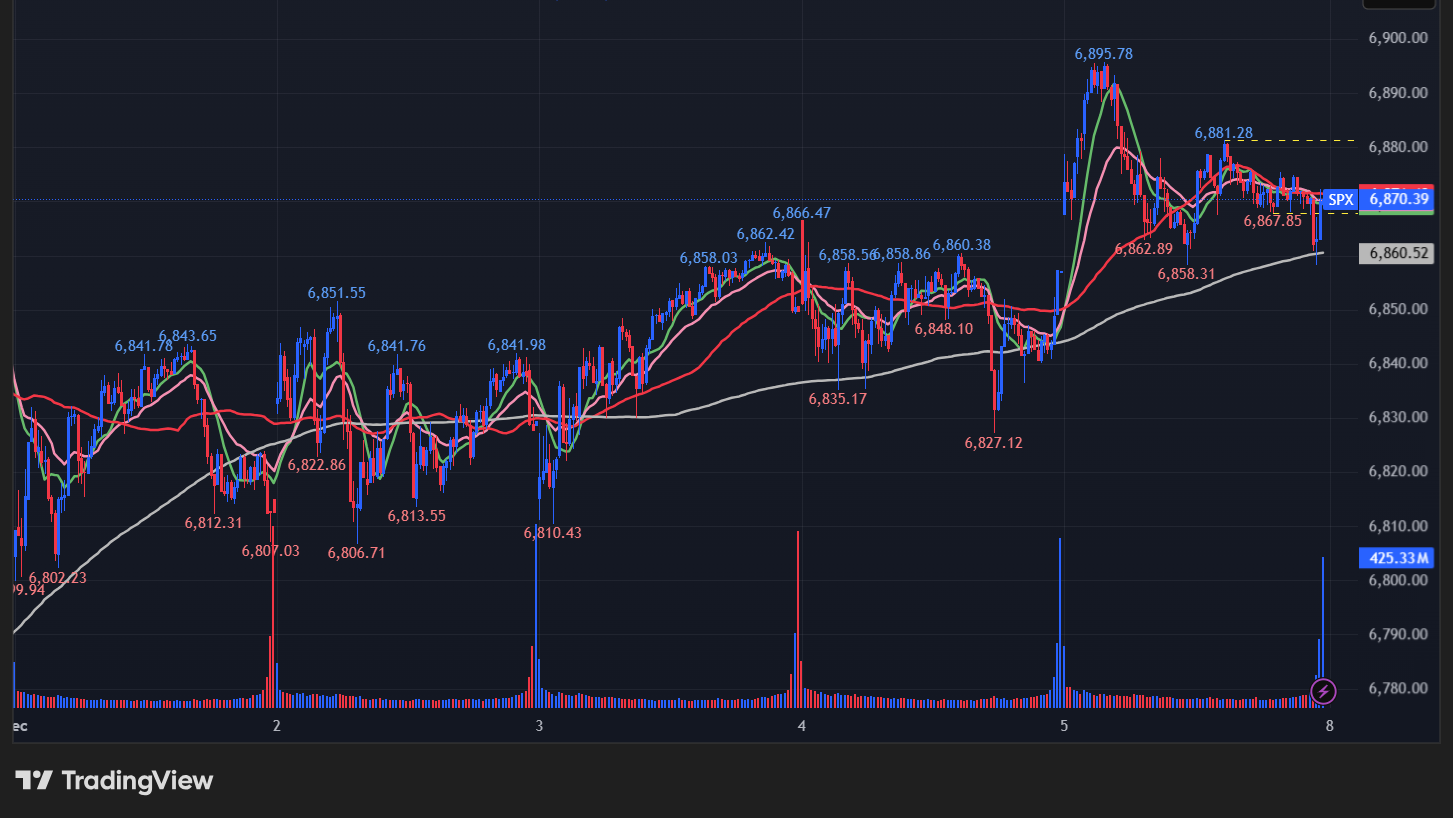Click date 3 on the time axis

click(x=539, y=725)
